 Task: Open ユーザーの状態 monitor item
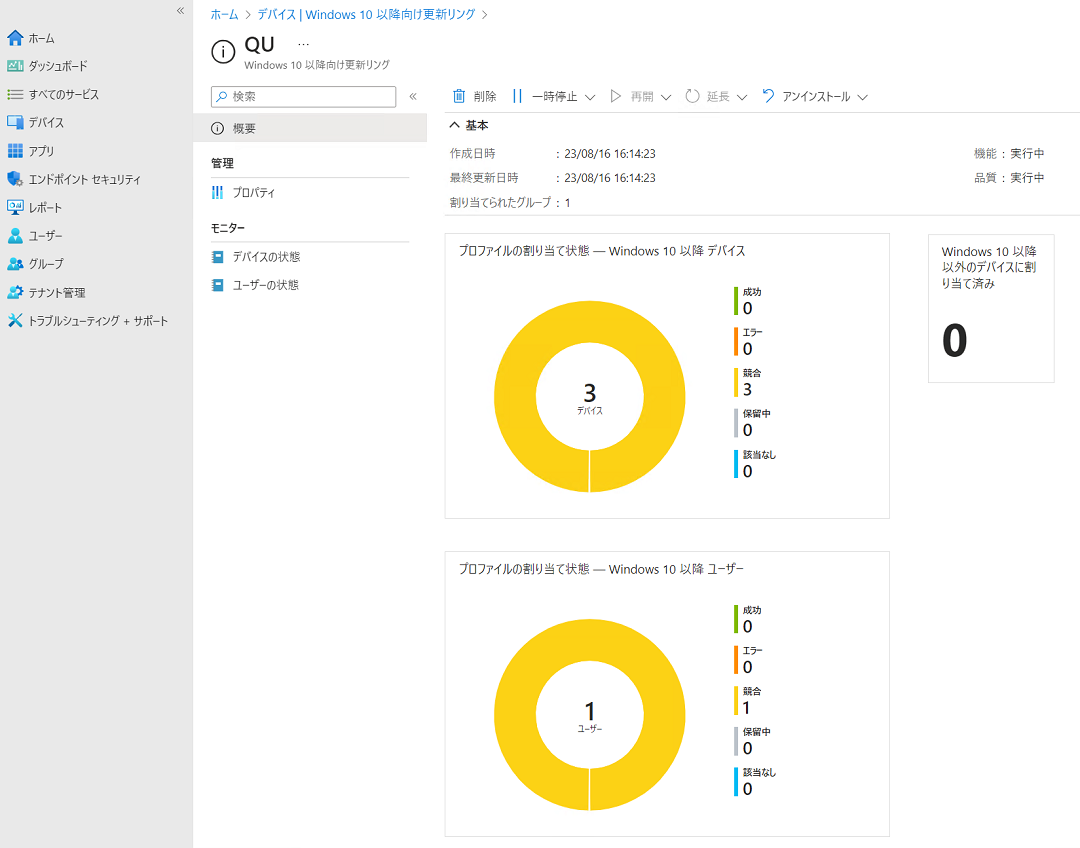tap(266, 285)
